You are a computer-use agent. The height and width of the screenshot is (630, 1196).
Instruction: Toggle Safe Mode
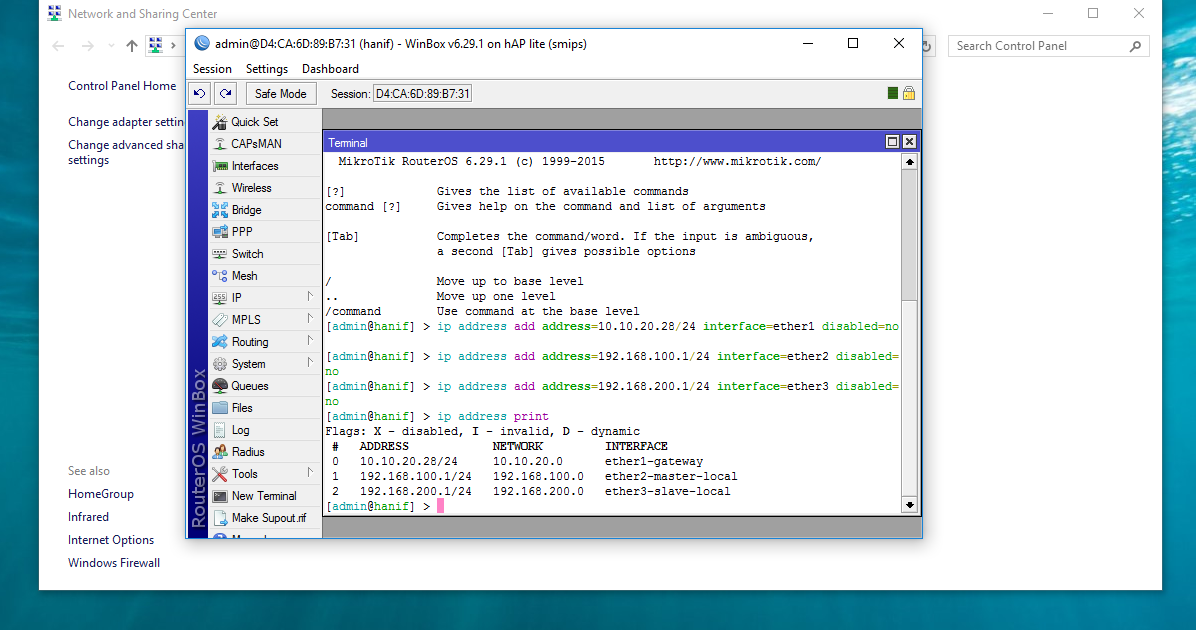click(x=281, y=94)
